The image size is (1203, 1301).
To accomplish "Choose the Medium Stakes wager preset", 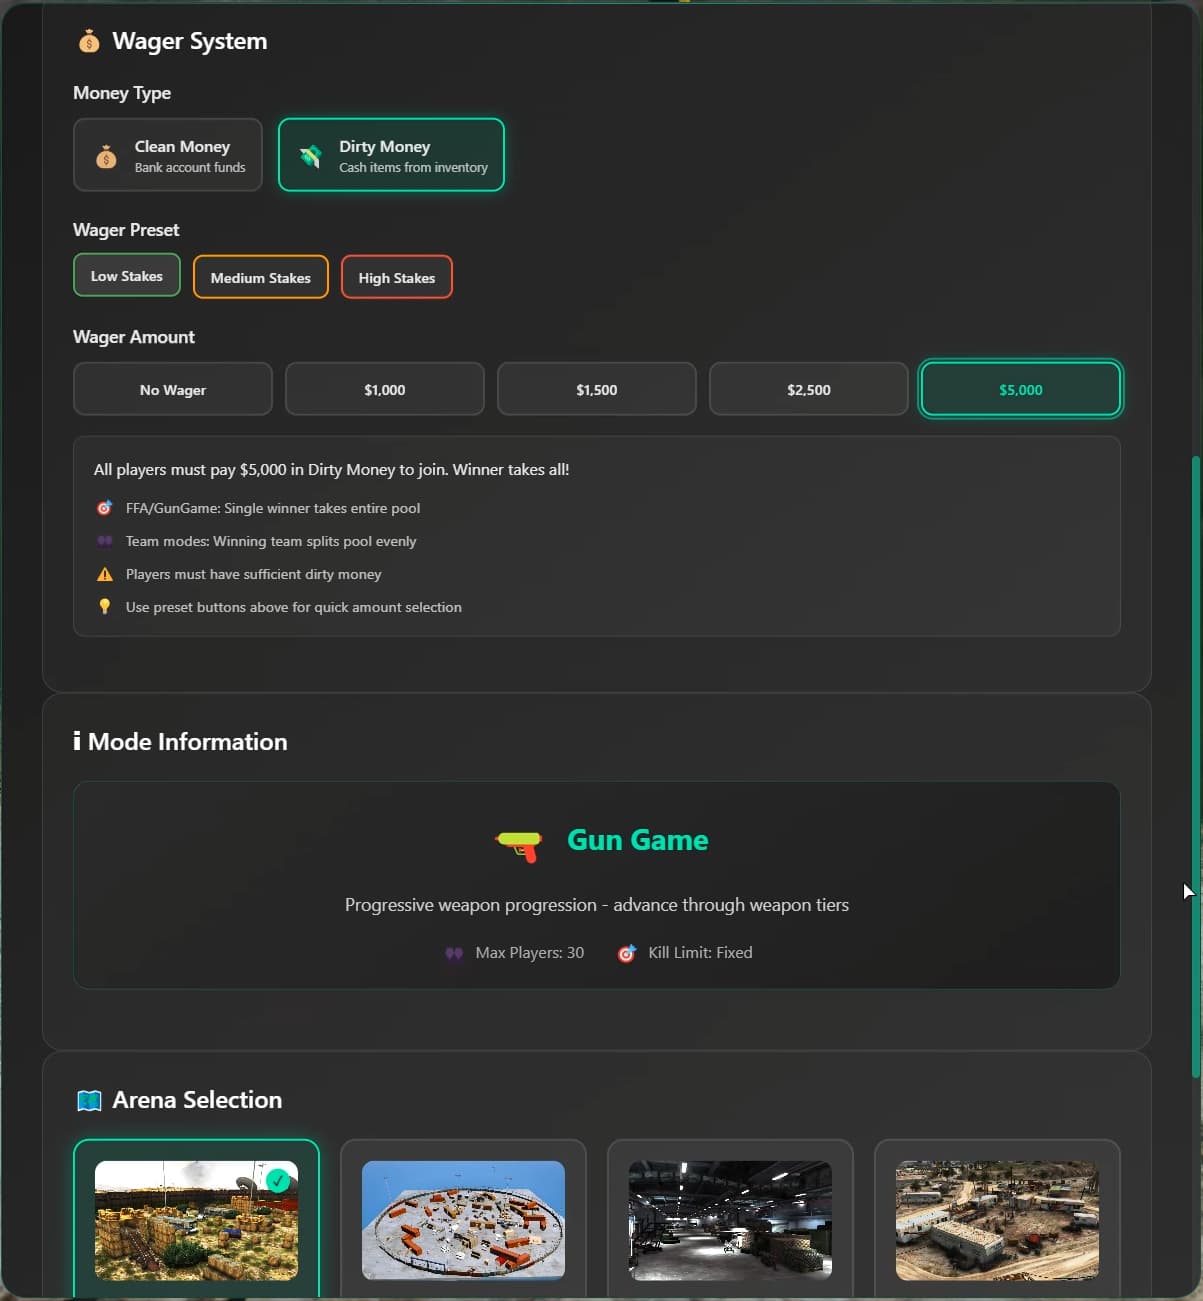I will (x=261, y=277).
